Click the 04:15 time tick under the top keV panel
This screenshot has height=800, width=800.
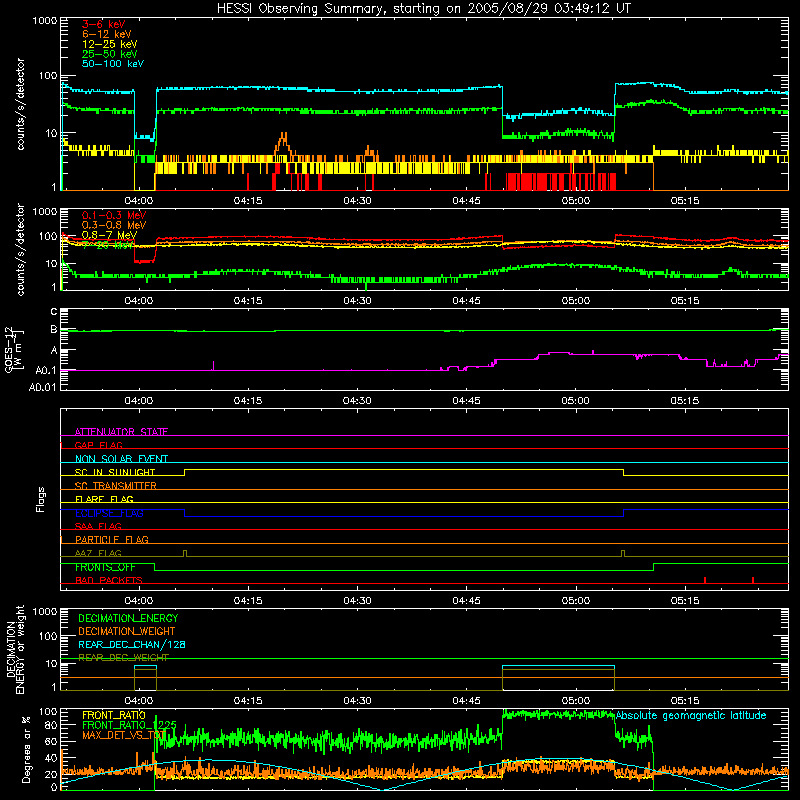coord(248,200)
